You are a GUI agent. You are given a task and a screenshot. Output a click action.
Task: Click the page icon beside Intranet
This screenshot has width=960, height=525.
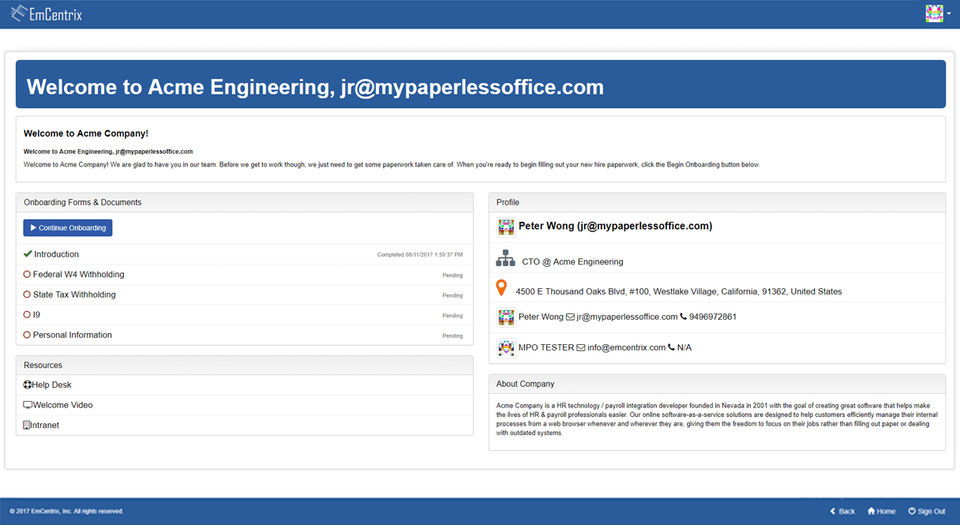click(x=26, y=425)
